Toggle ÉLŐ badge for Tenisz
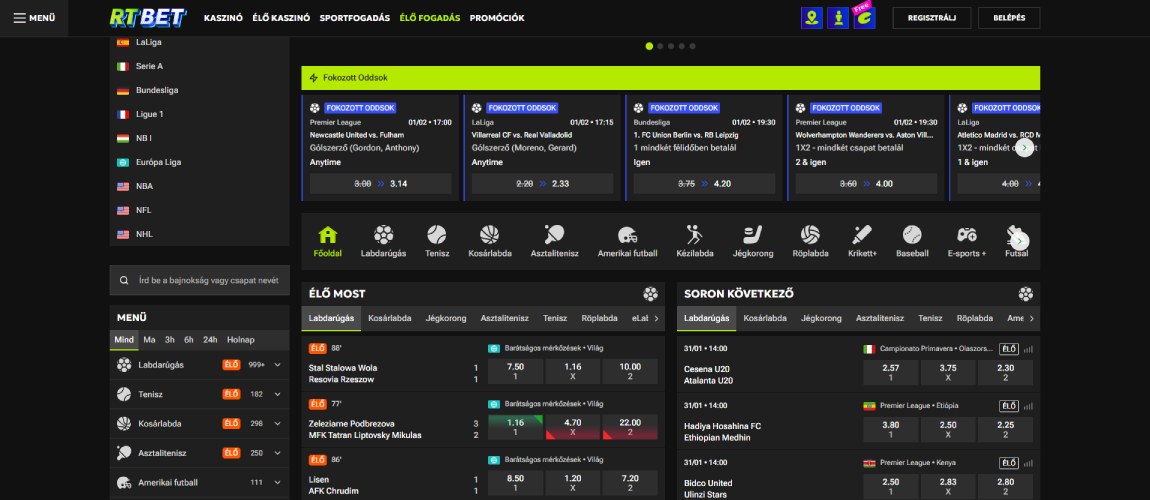The height and width of the screenshot is (500, 1150). tap(231, 394)
